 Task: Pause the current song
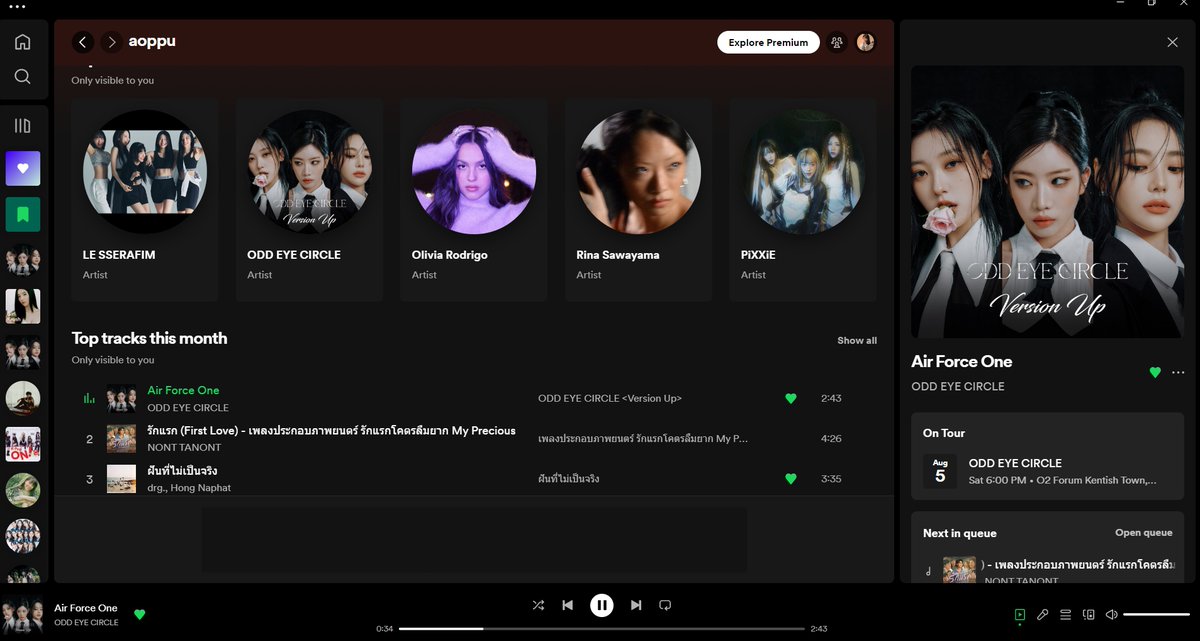coord(601,605)
